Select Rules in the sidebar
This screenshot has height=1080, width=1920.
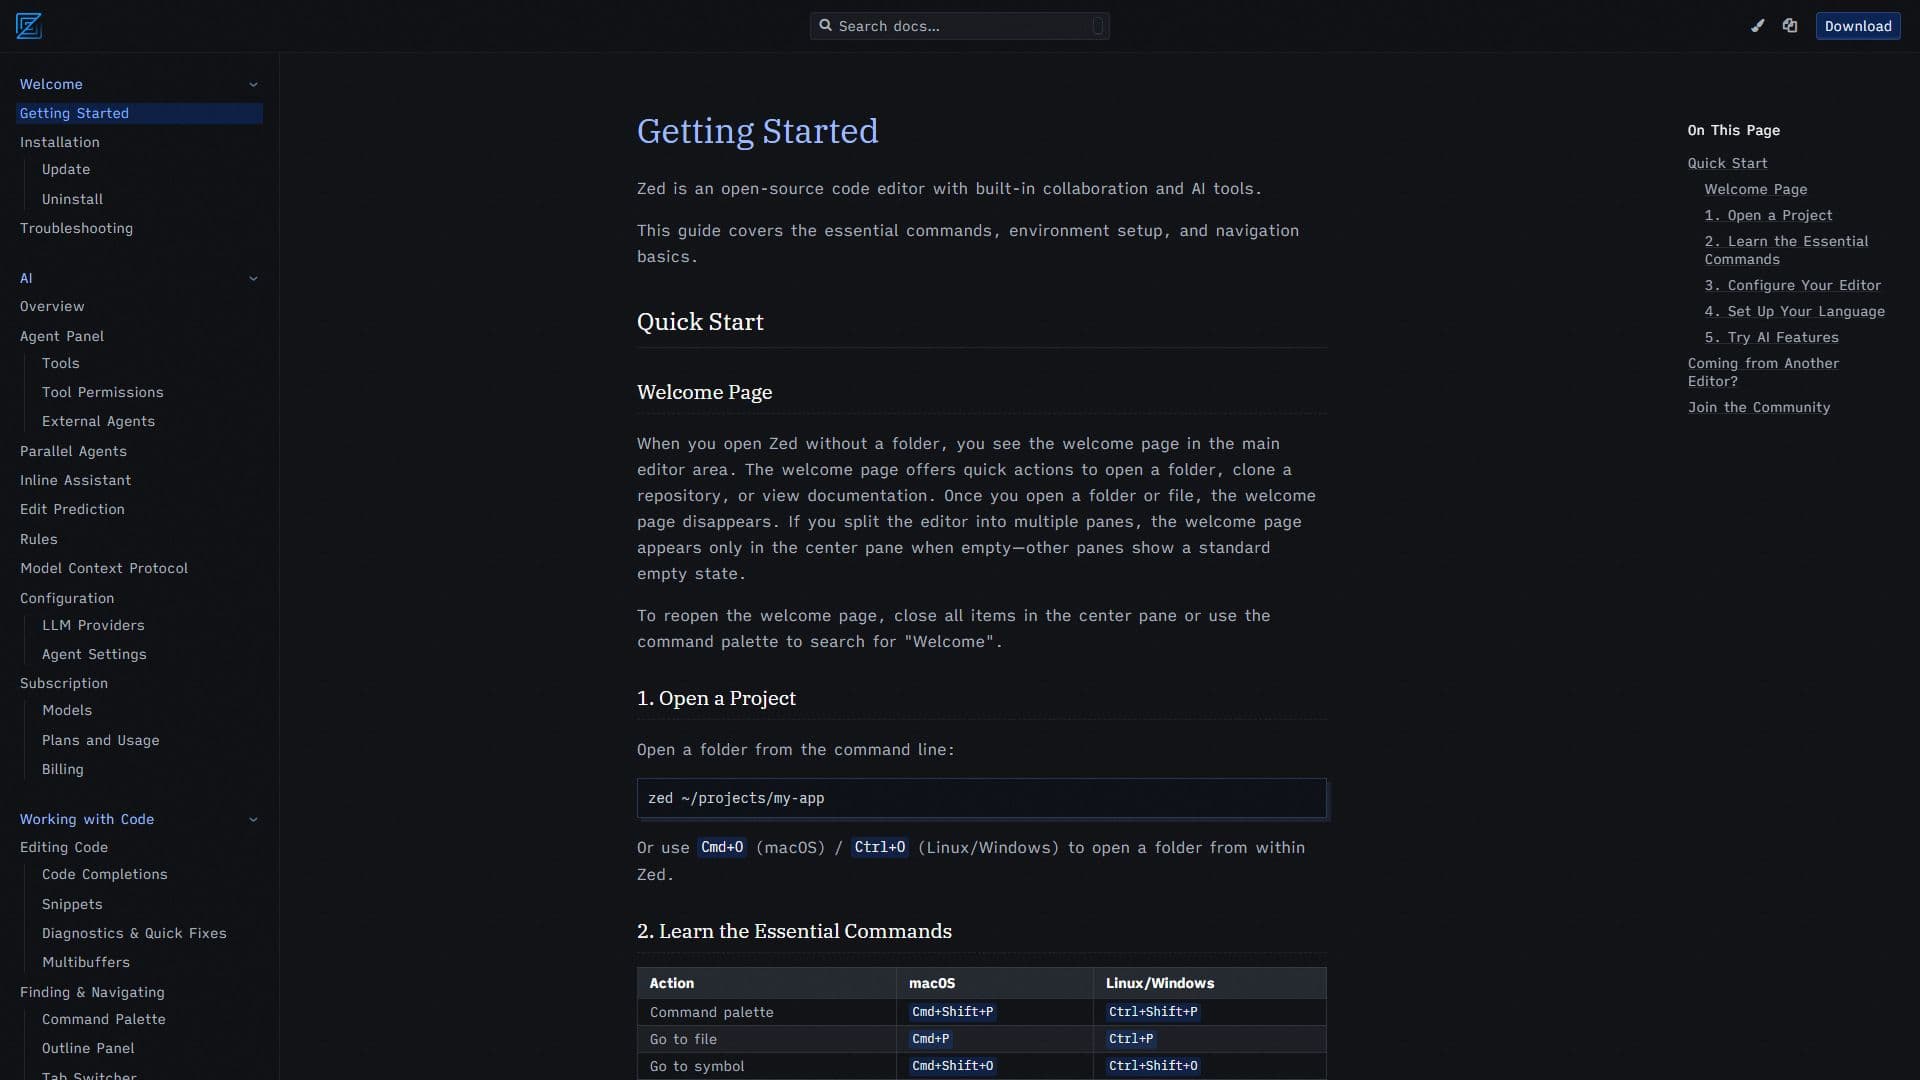pos(39,539)
